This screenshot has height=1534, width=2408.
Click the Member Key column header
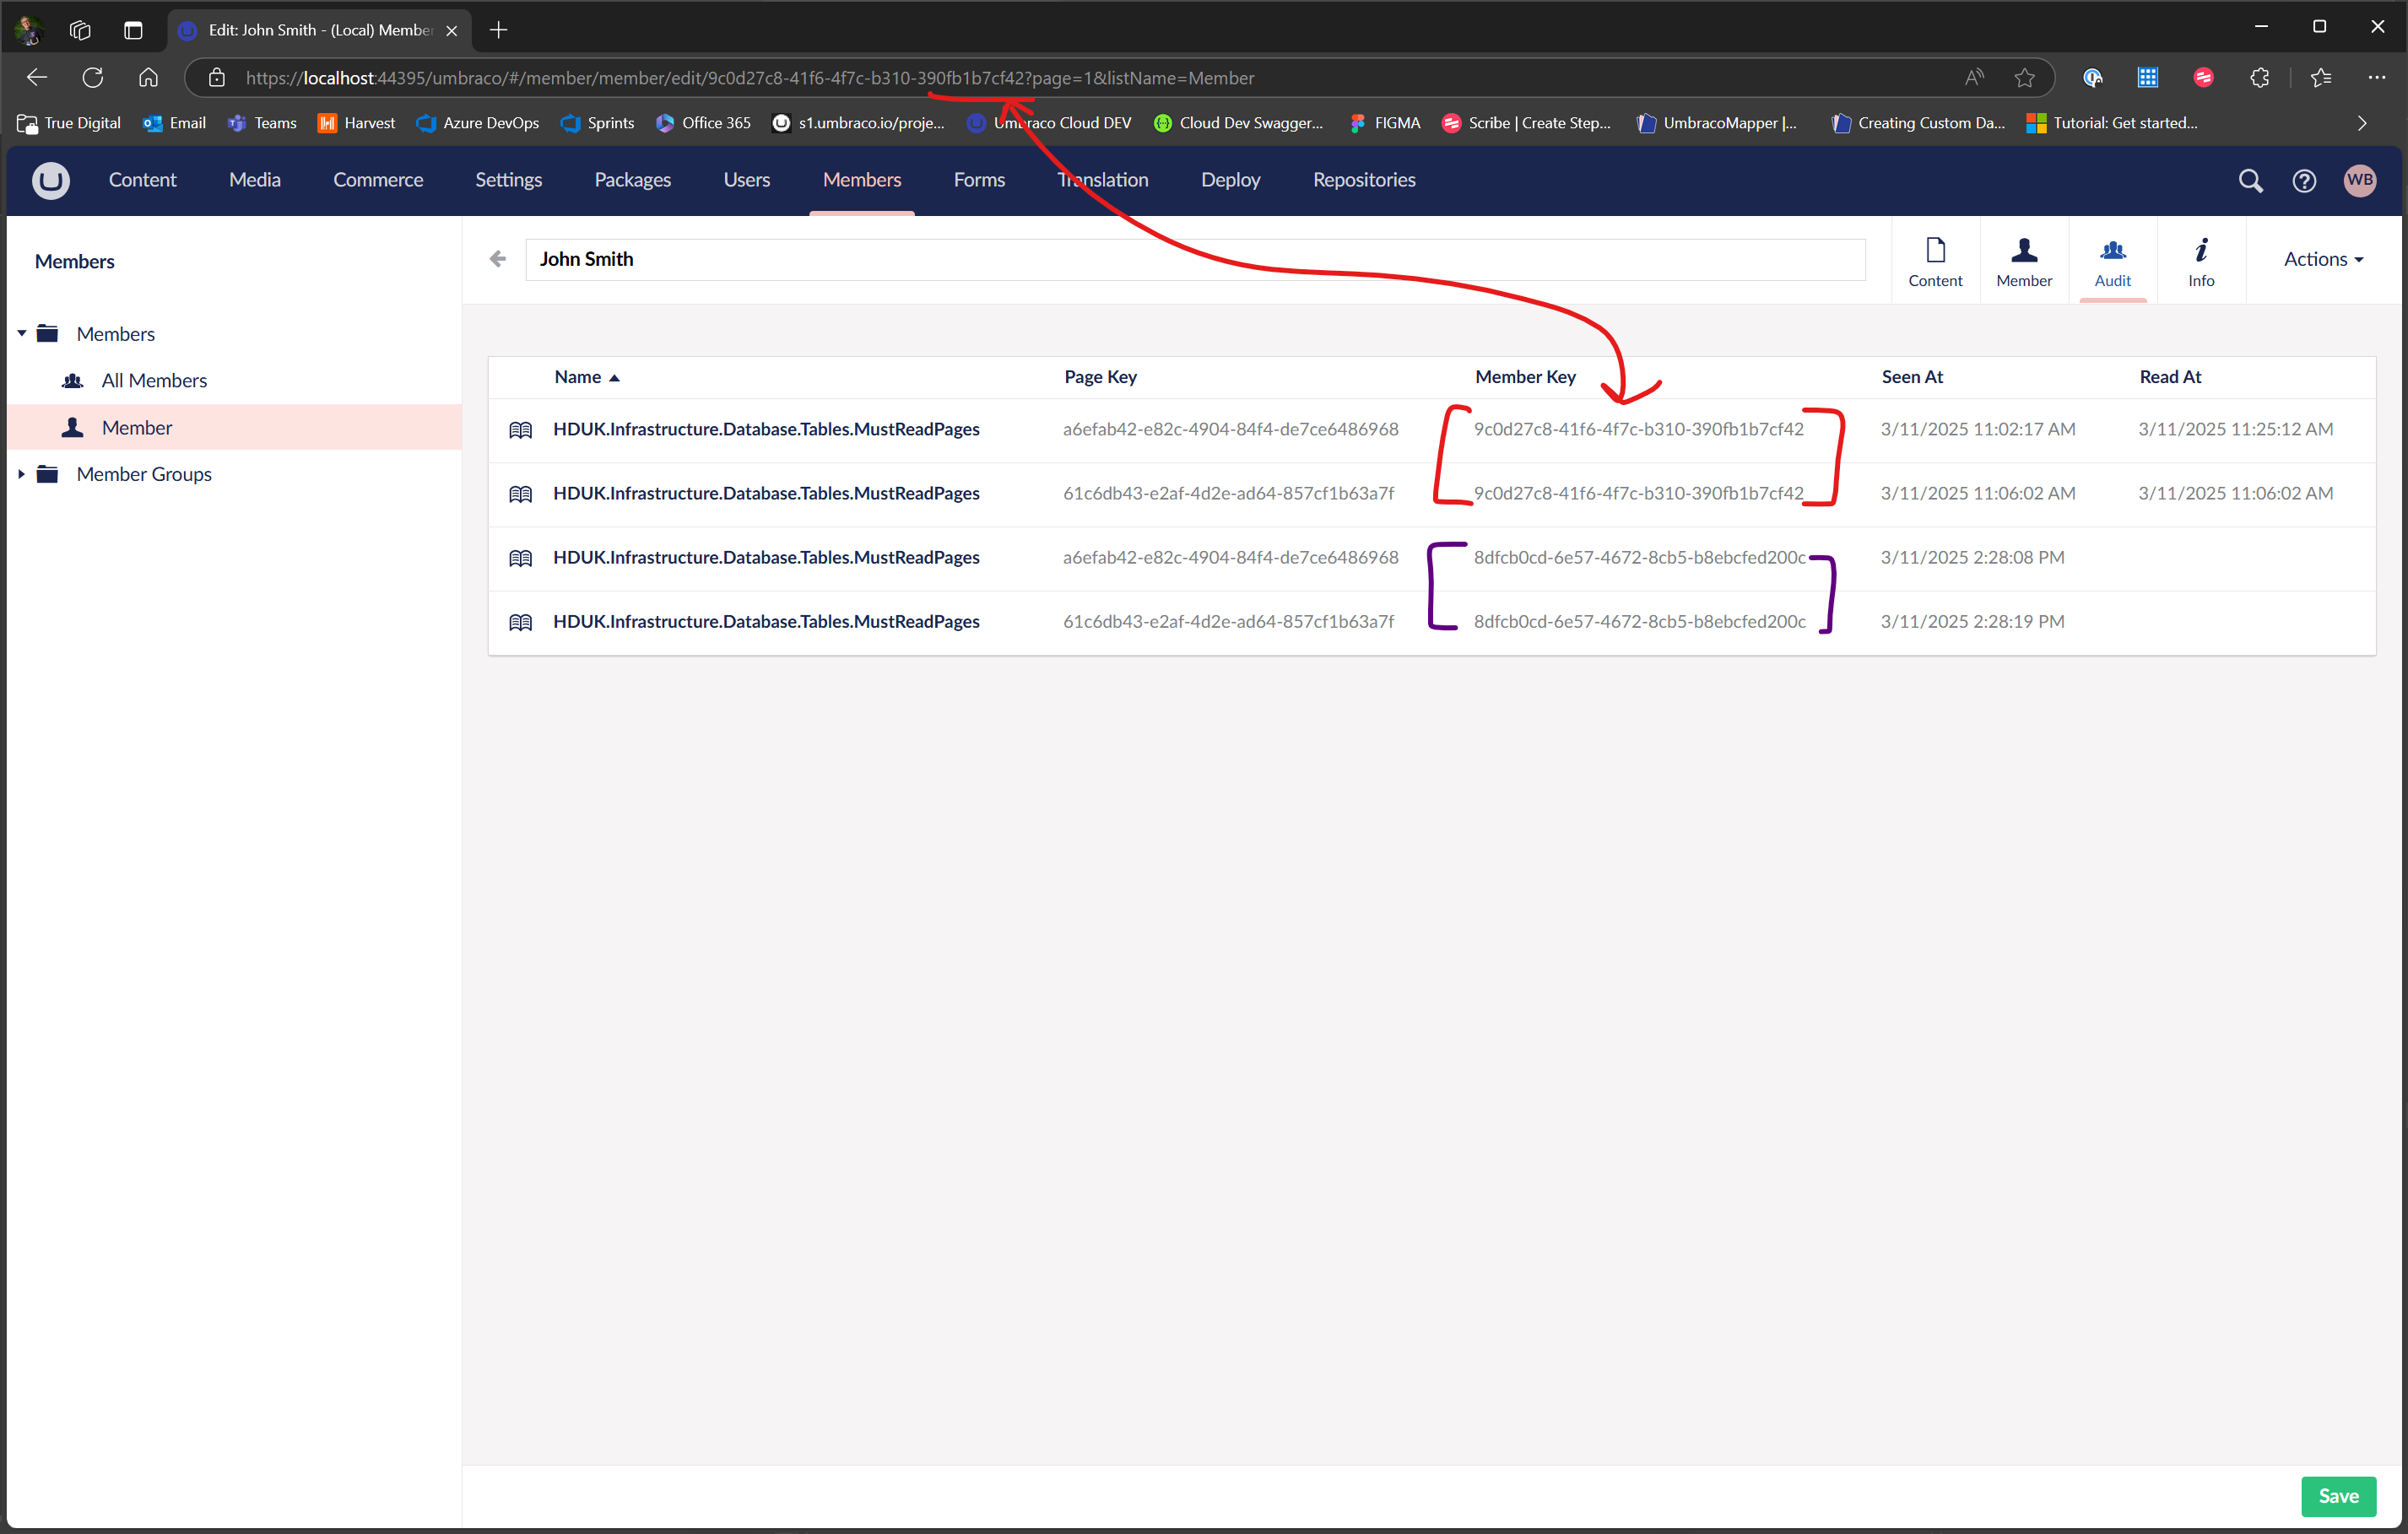pos(1525,377)
